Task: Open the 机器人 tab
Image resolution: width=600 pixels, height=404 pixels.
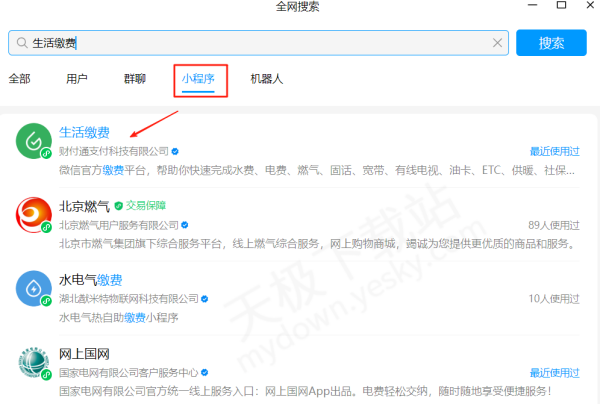Action: [267, 79]
